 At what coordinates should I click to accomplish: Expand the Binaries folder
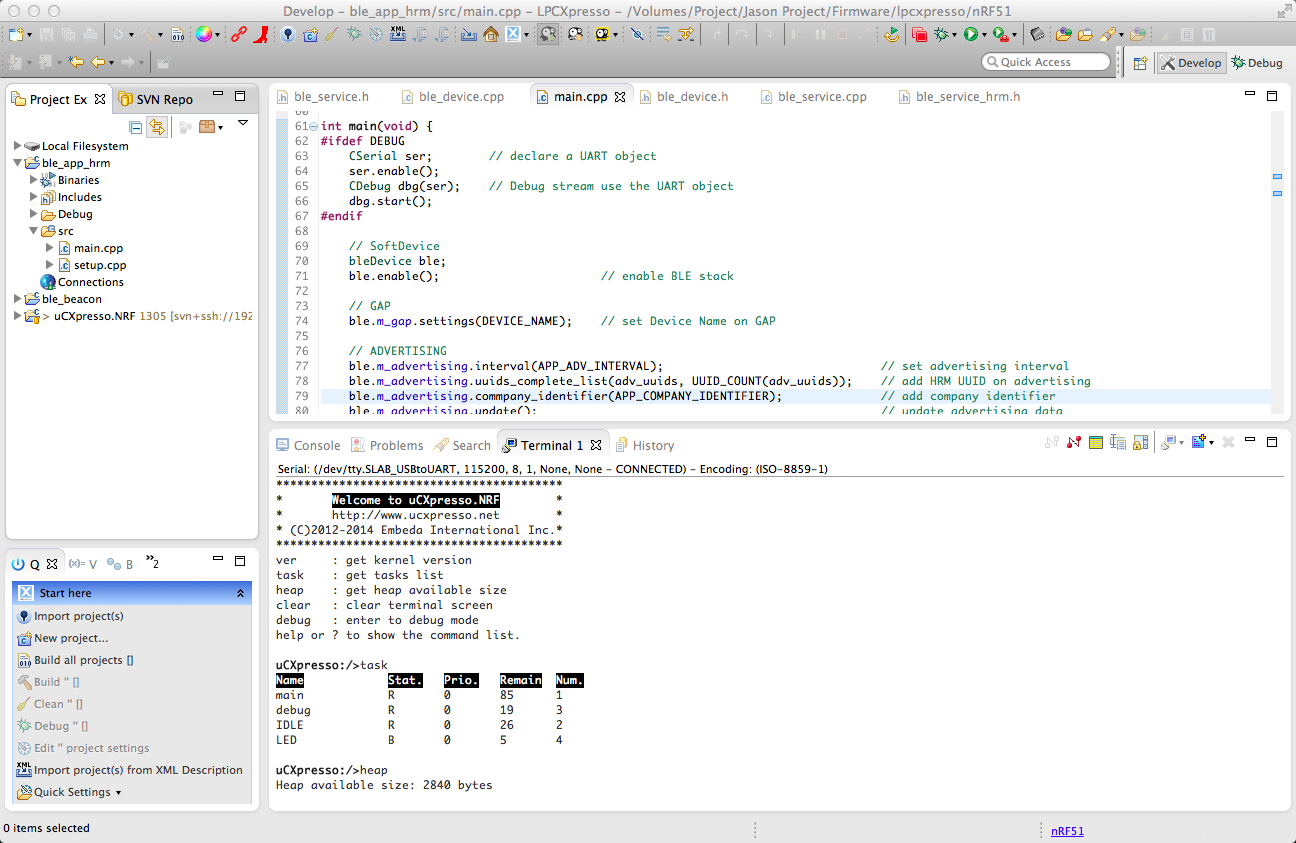pyautogui.click(x=34, y=180)
